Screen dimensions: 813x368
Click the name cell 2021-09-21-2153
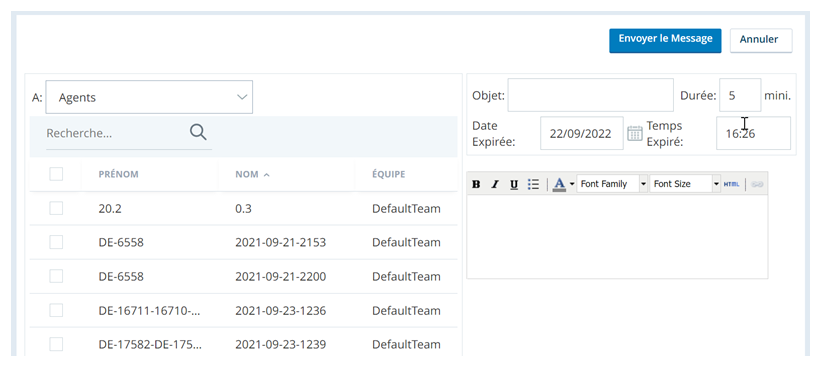click(281, 242)
